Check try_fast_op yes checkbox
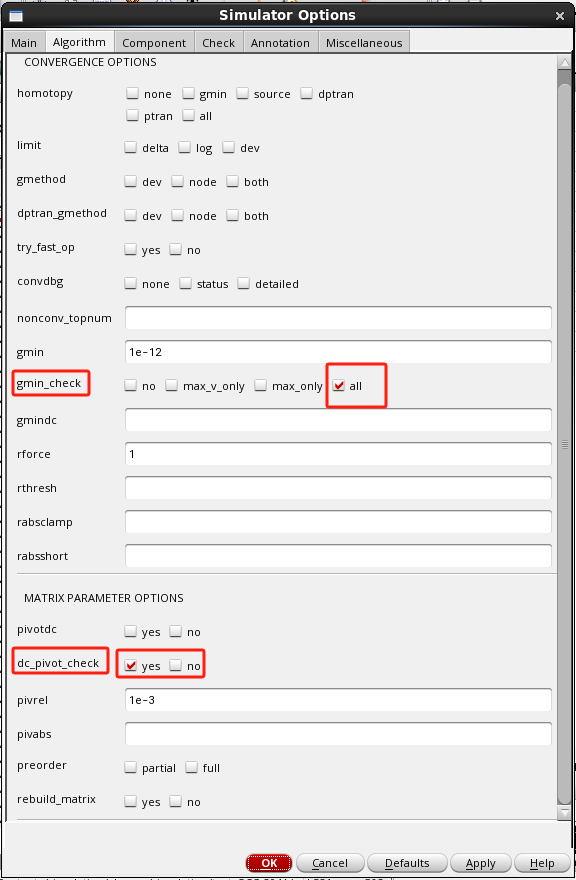Screen dimensions: 576x880 [x=131, y=249]
